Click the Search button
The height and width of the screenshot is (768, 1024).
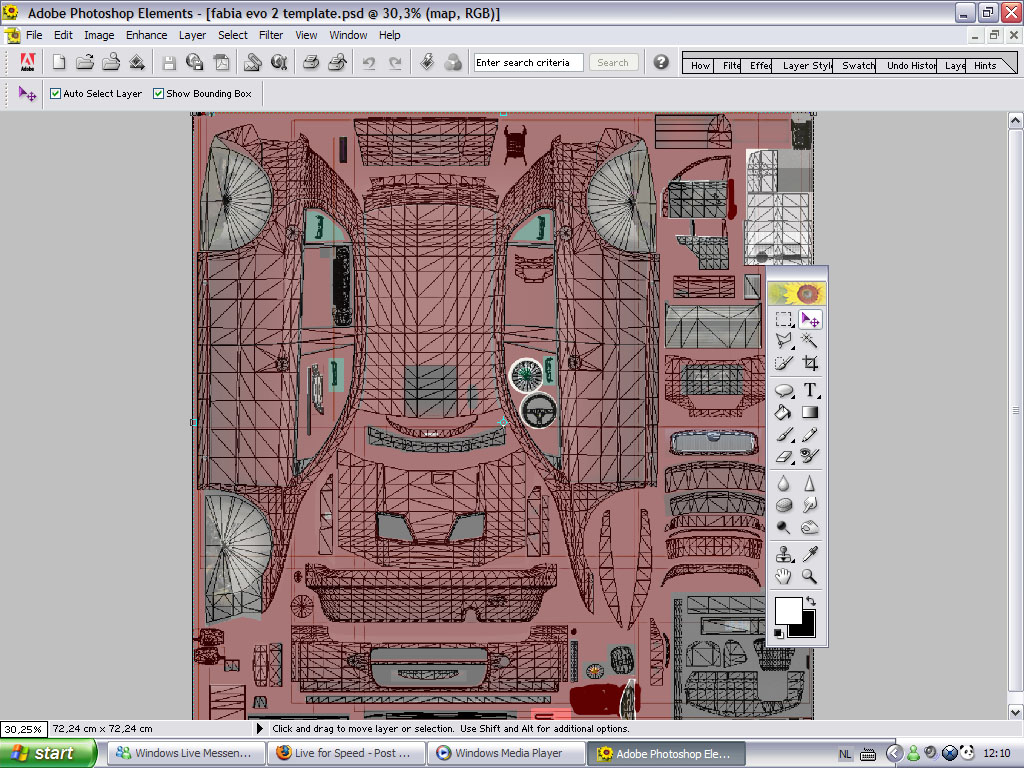click(x=613, y=62)
